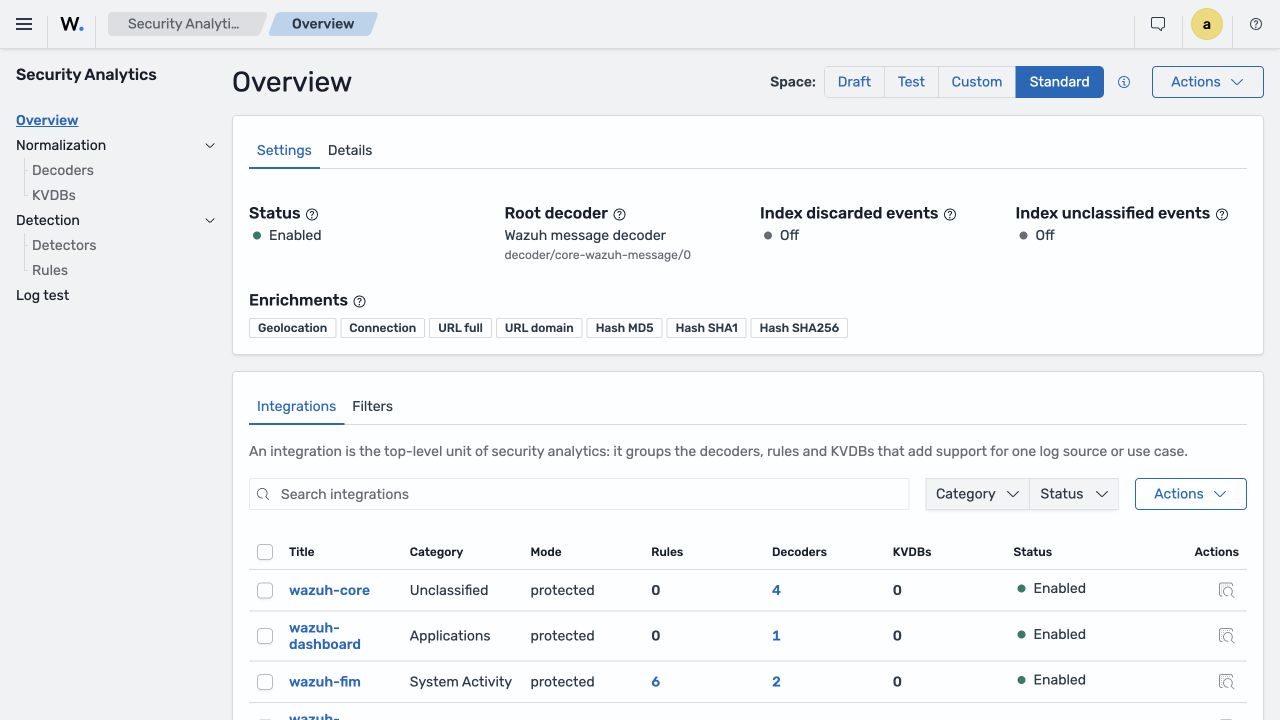Click the URL full enrichment badge

click(460, 328)
